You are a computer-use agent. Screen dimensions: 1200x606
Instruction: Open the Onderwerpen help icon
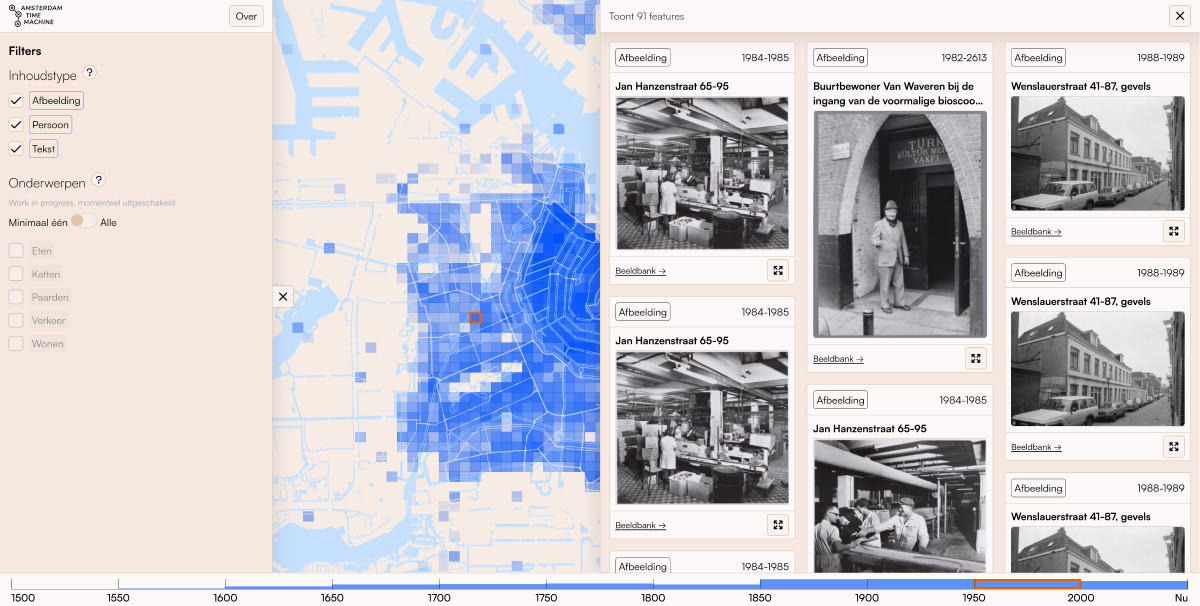(98, 180)
